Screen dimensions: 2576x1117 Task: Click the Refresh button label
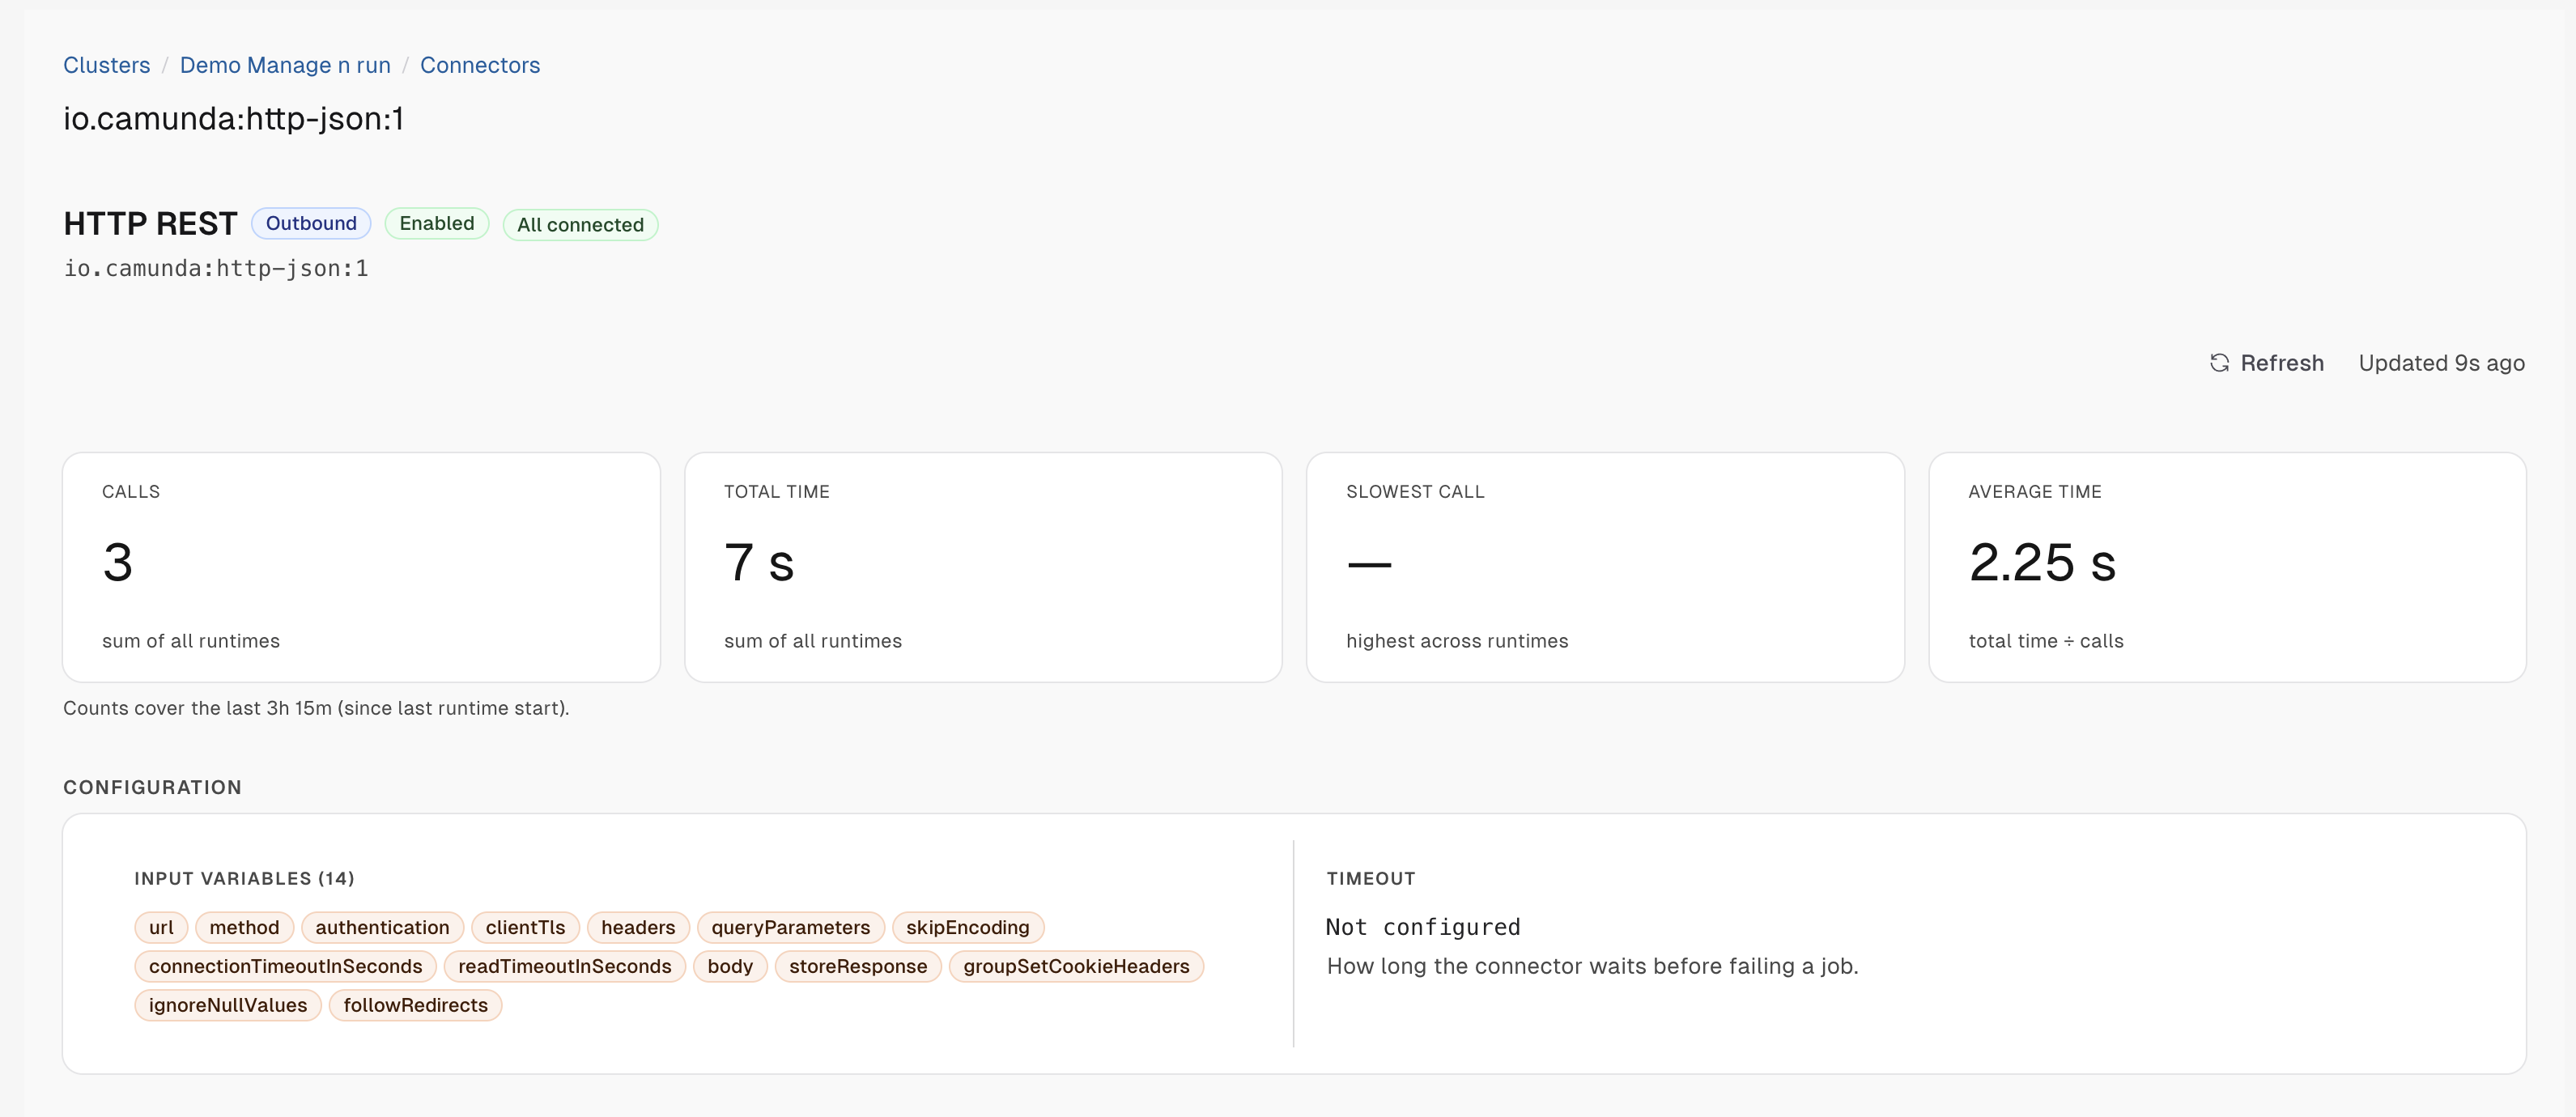click(x=2282, y=363)
